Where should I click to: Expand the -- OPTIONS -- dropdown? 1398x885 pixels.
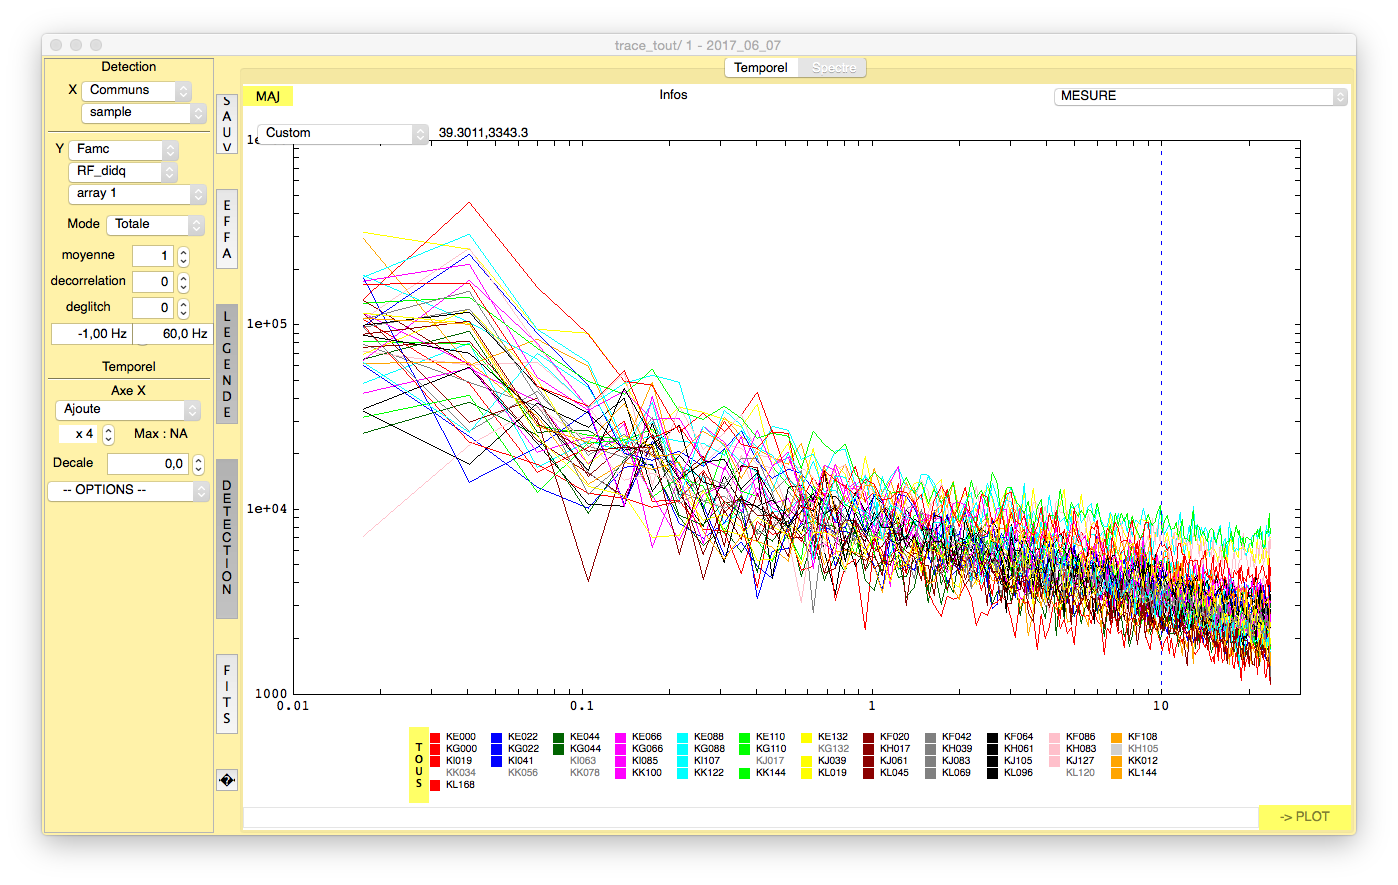point(128,490)
